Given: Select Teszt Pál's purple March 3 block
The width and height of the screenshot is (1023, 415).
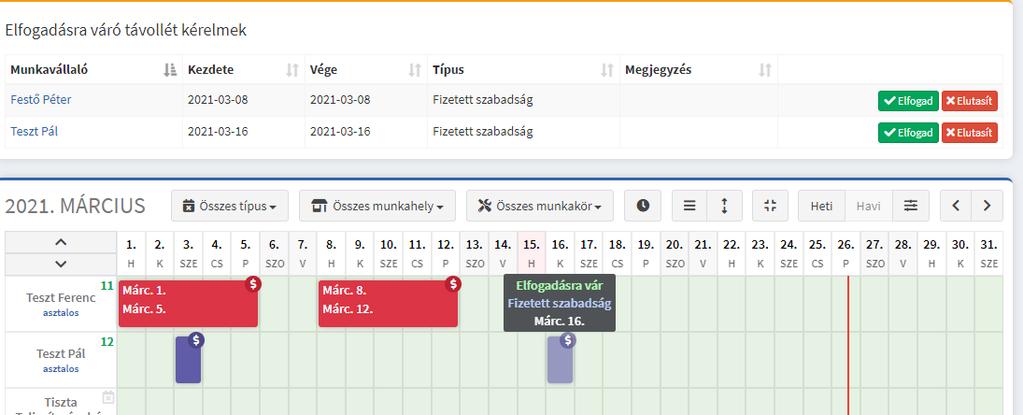Looking at the screenshot, I should [188, 360].
